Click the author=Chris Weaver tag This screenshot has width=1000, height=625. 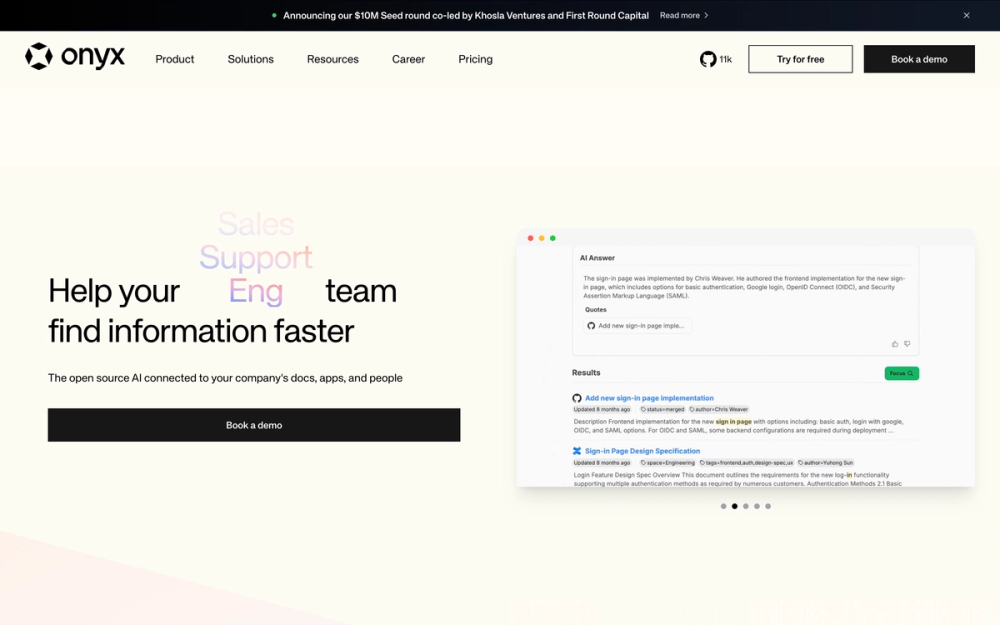pyautogui.click(x=719, y=409)
